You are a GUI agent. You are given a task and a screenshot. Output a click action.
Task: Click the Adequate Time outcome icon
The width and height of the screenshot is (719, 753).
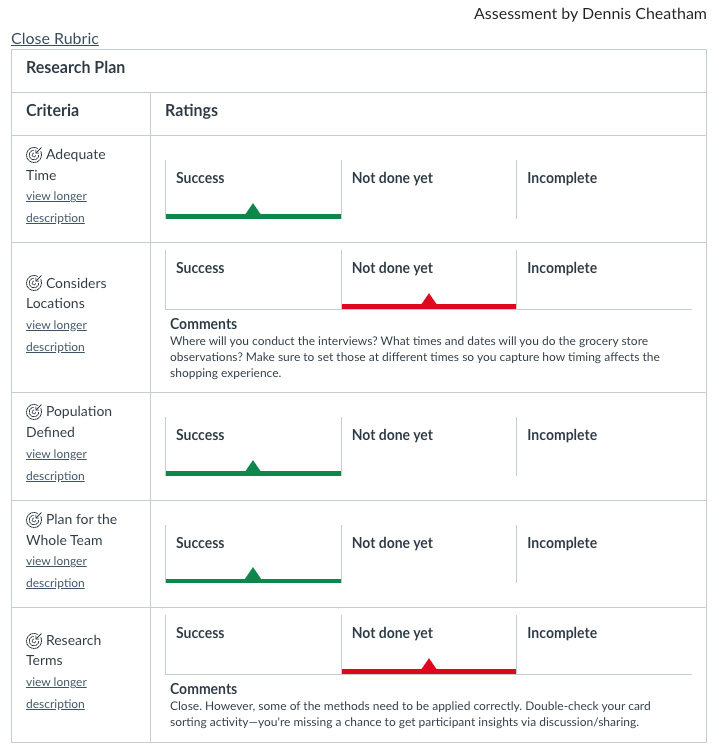(x=34, y=155)
